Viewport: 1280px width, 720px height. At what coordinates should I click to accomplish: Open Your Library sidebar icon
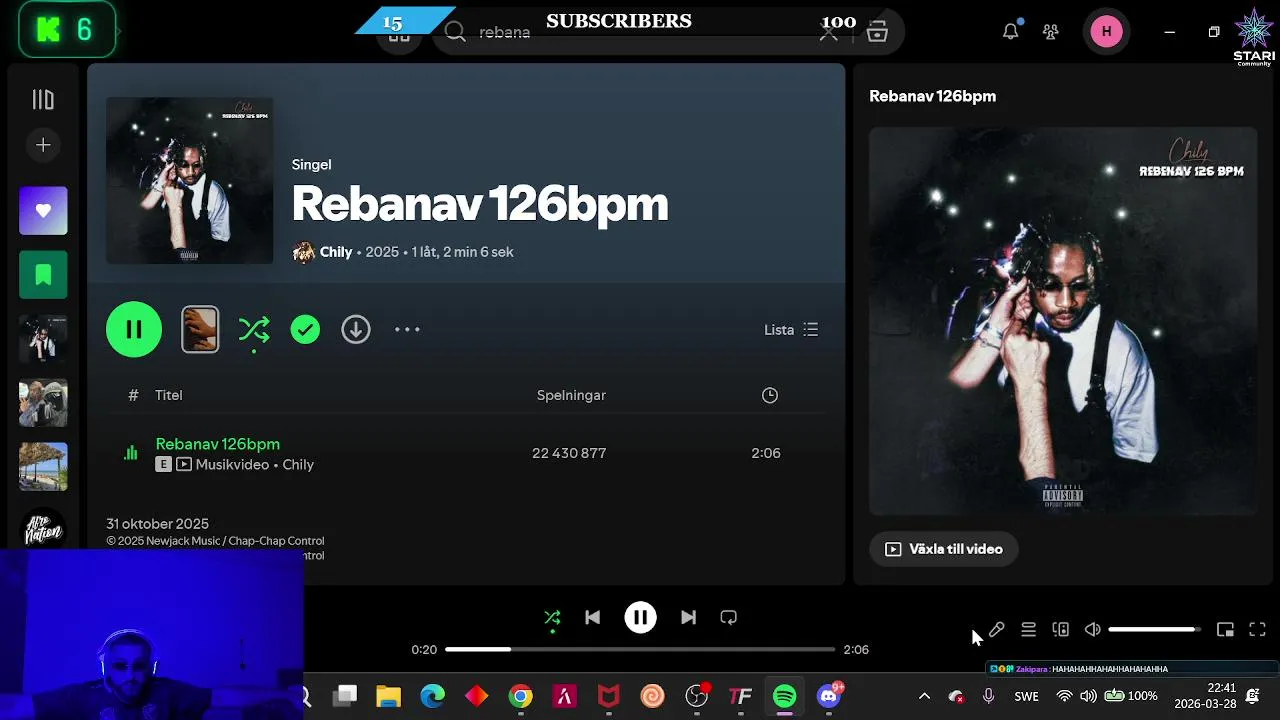43,99
